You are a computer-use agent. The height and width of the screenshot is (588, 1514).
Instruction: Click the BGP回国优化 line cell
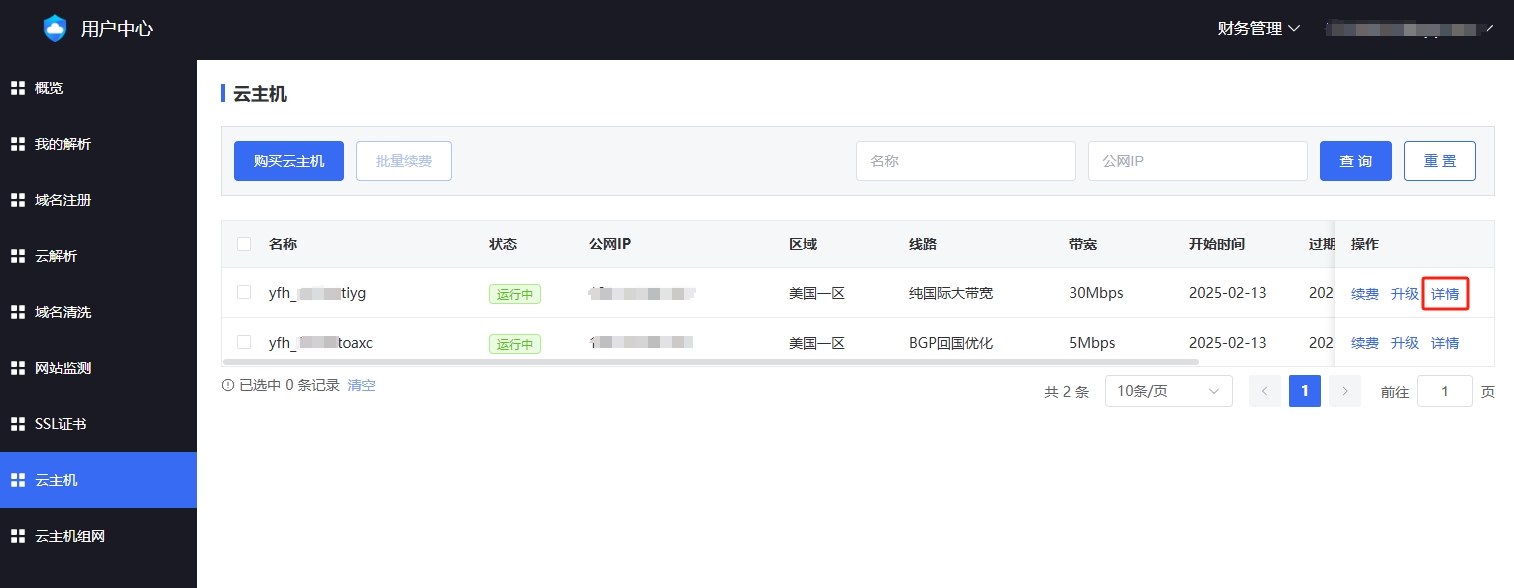[951, 343]
